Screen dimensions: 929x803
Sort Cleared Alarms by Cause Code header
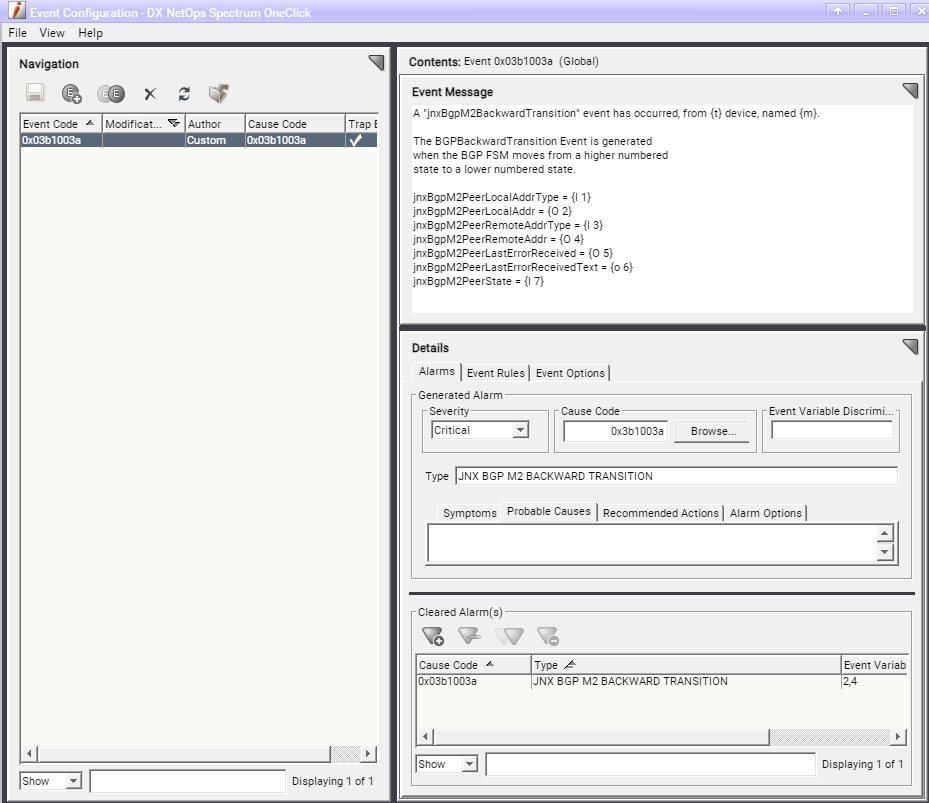(473, 664)
